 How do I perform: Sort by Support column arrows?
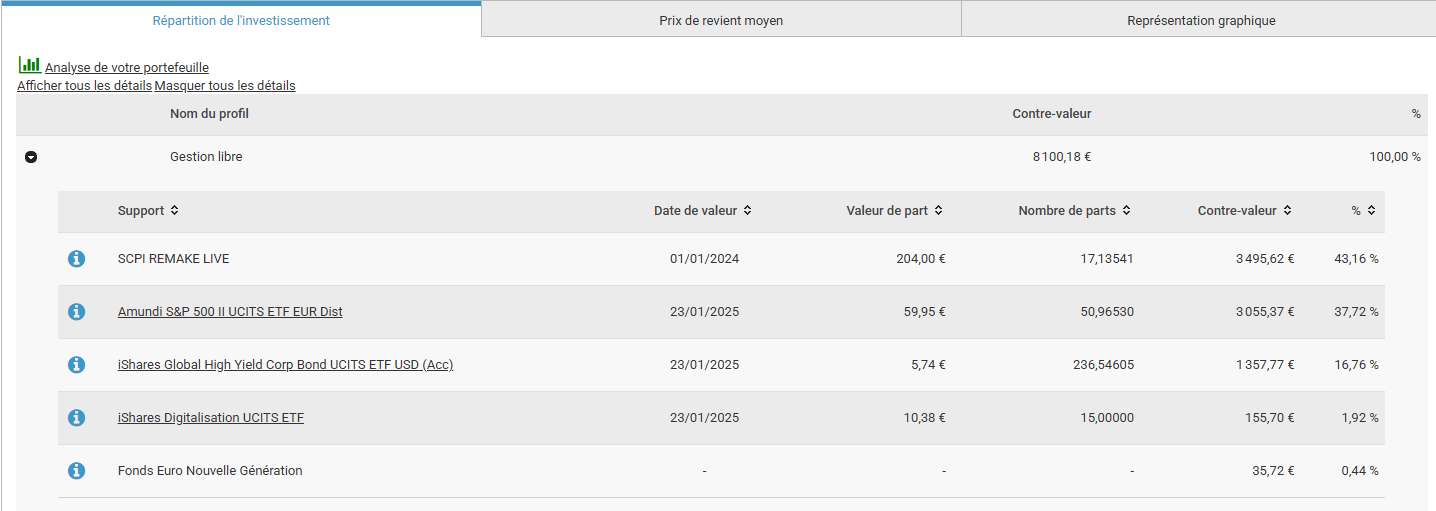pos(174,211)
